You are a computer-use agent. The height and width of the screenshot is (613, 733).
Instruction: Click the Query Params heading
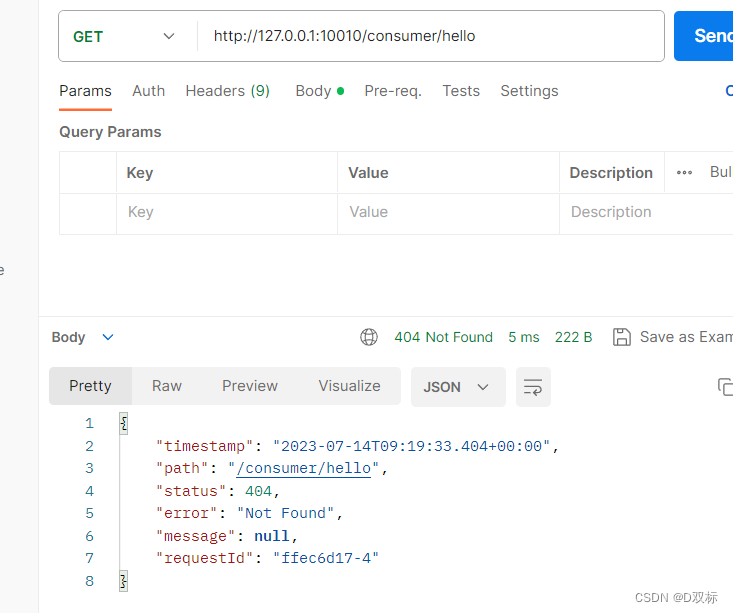(110, 132)
